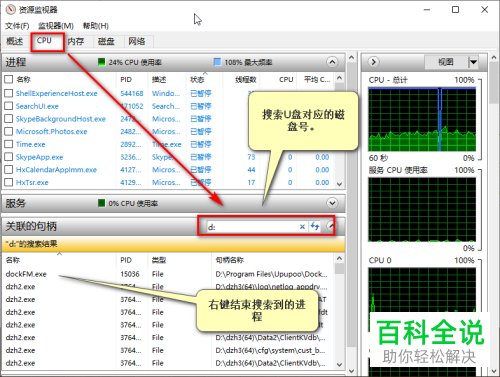Switch to the 网络 tab

click(137, 41)
